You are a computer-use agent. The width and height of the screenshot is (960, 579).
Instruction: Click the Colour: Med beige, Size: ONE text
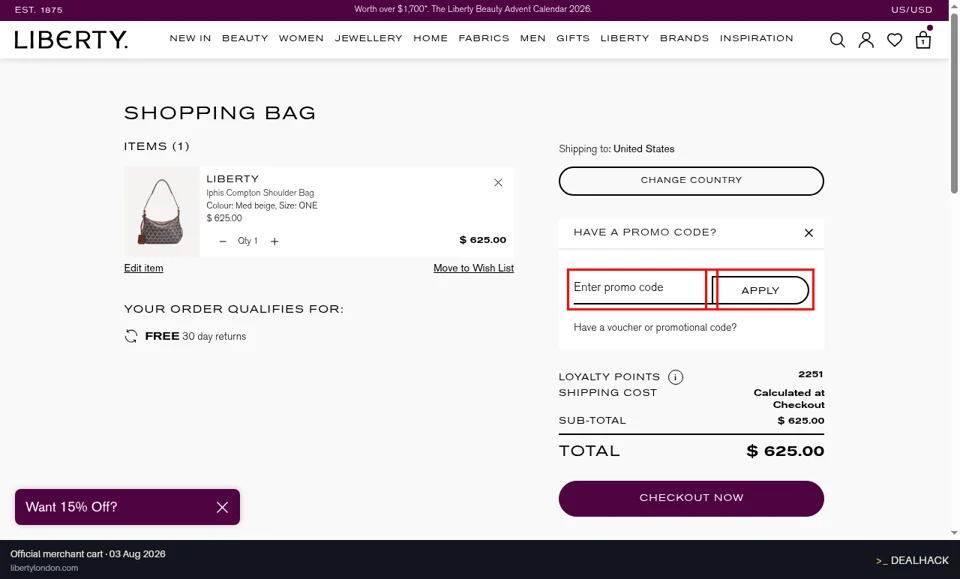[x=262, y=206]
